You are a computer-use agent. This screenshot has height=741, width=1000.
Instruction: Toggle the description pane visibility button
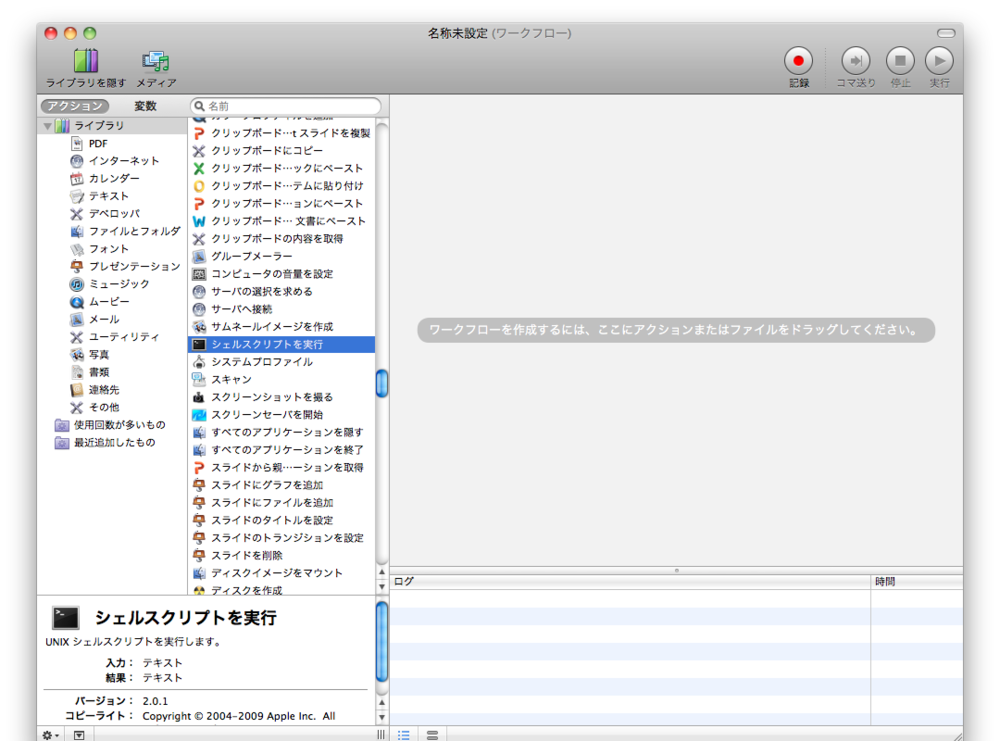click(78, 735)
